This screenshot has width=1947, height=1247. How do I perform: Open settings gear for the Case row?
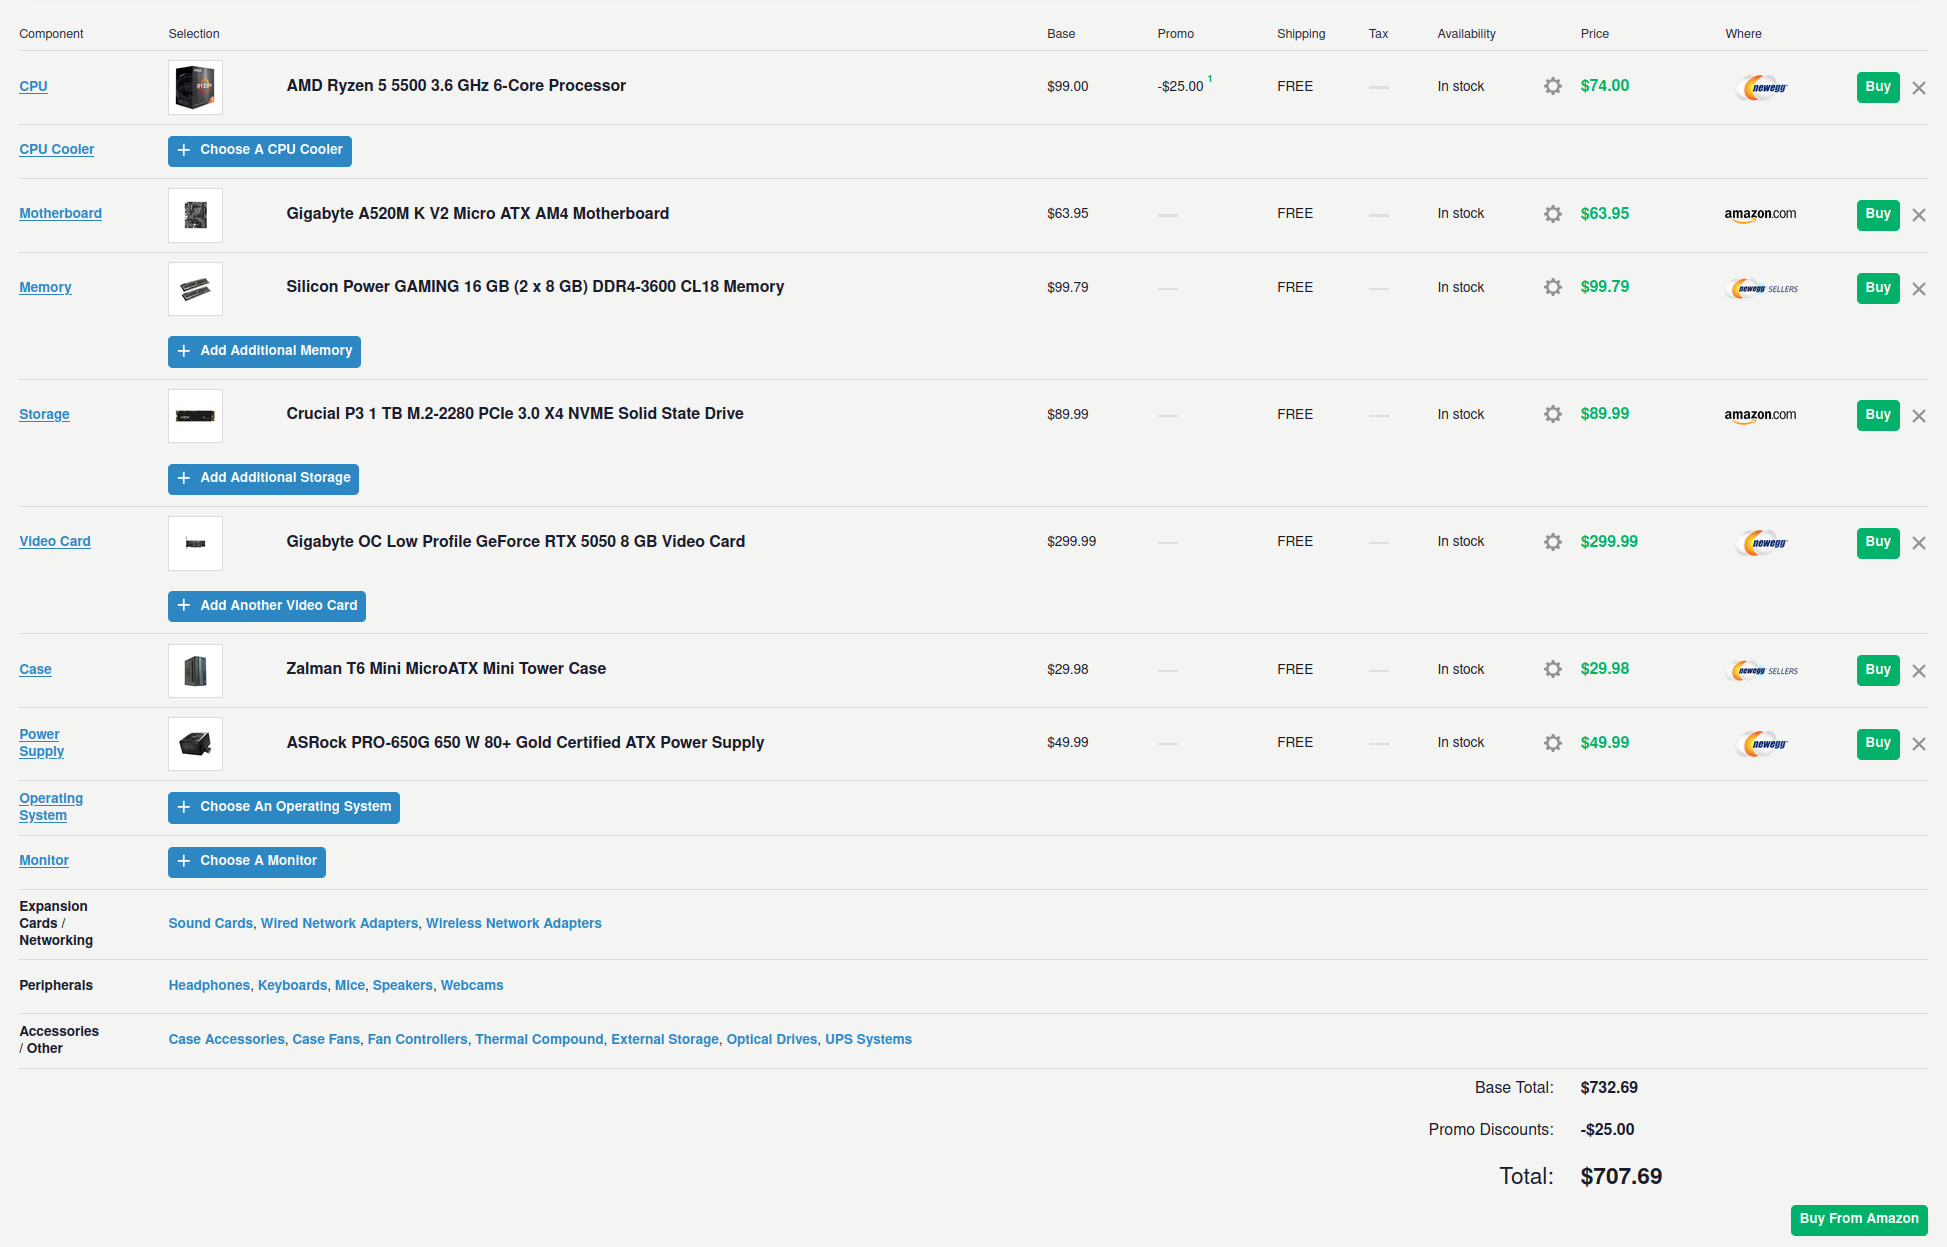pyautogui.click(x=1552, y=669)
